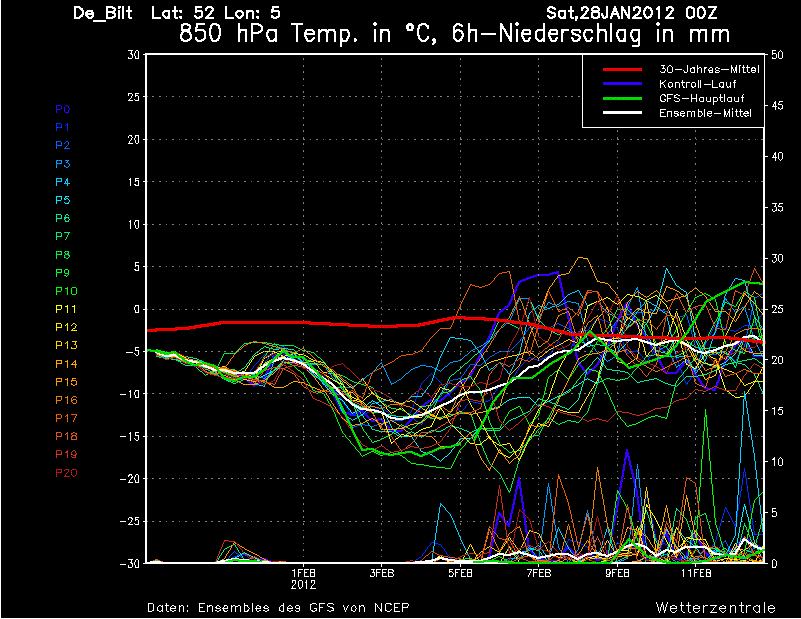Select the P15 orange member label
Image resolution: width=801 pixels, height=619 pixels.
[x=66, y=382]
